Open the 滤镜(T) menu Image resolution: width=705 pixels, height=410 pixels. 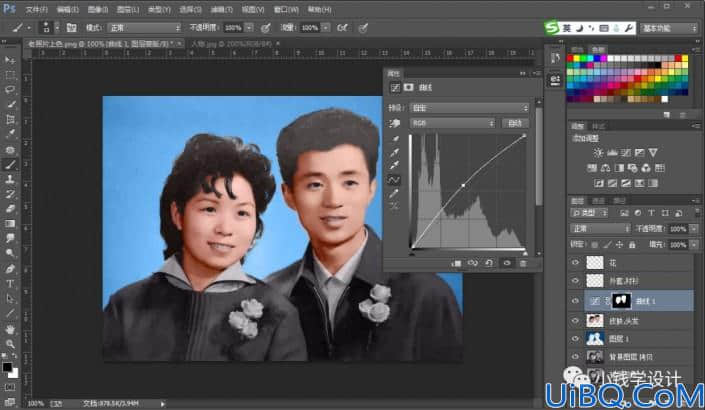(x=222, y=9)
